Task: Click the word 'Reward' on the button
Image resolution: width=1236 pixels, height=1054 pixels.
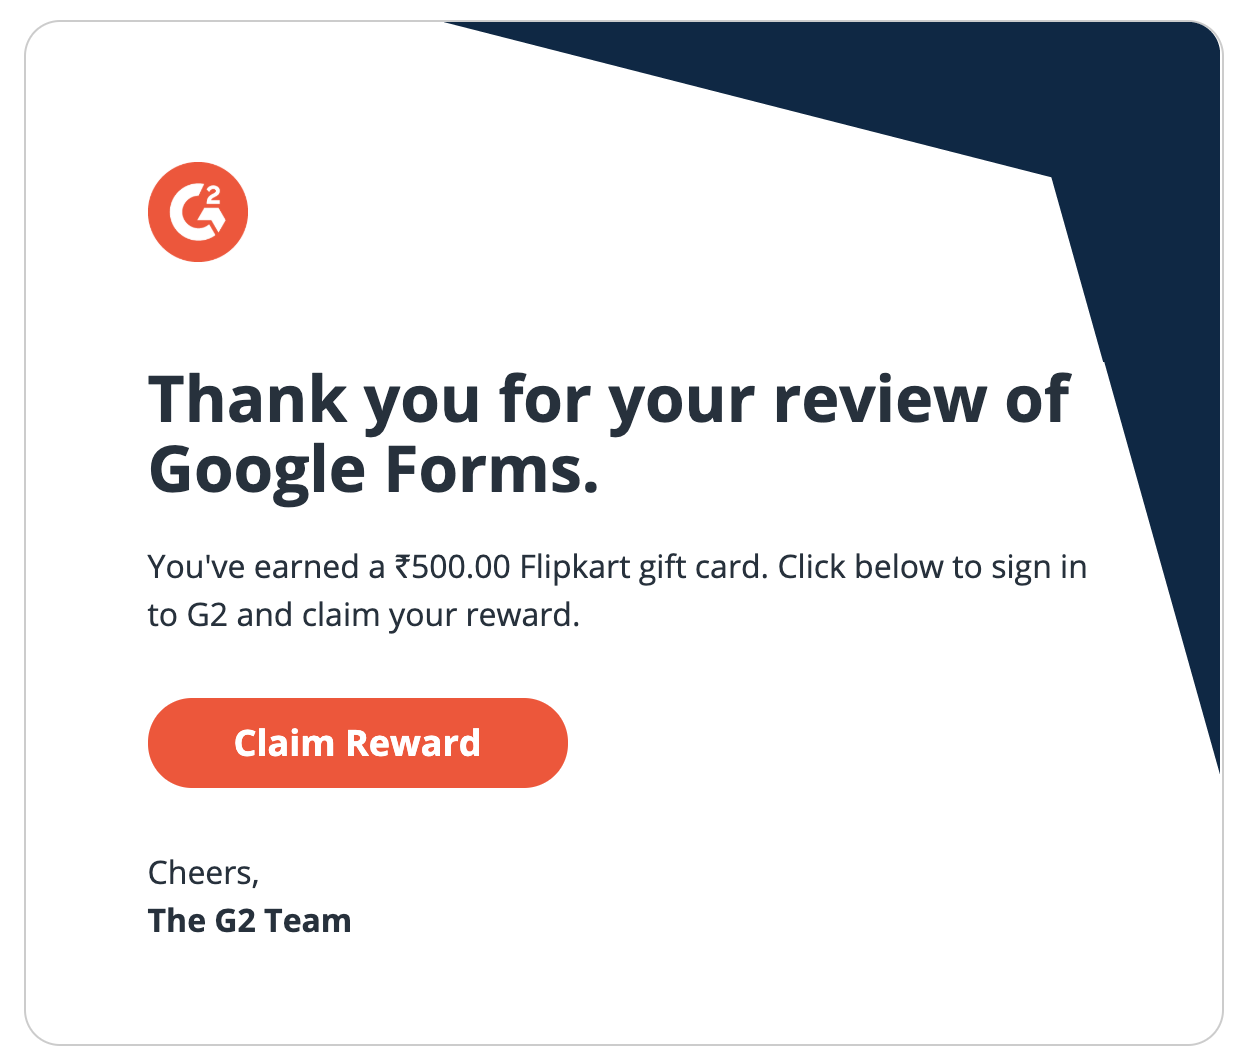Action: [413, 743]
